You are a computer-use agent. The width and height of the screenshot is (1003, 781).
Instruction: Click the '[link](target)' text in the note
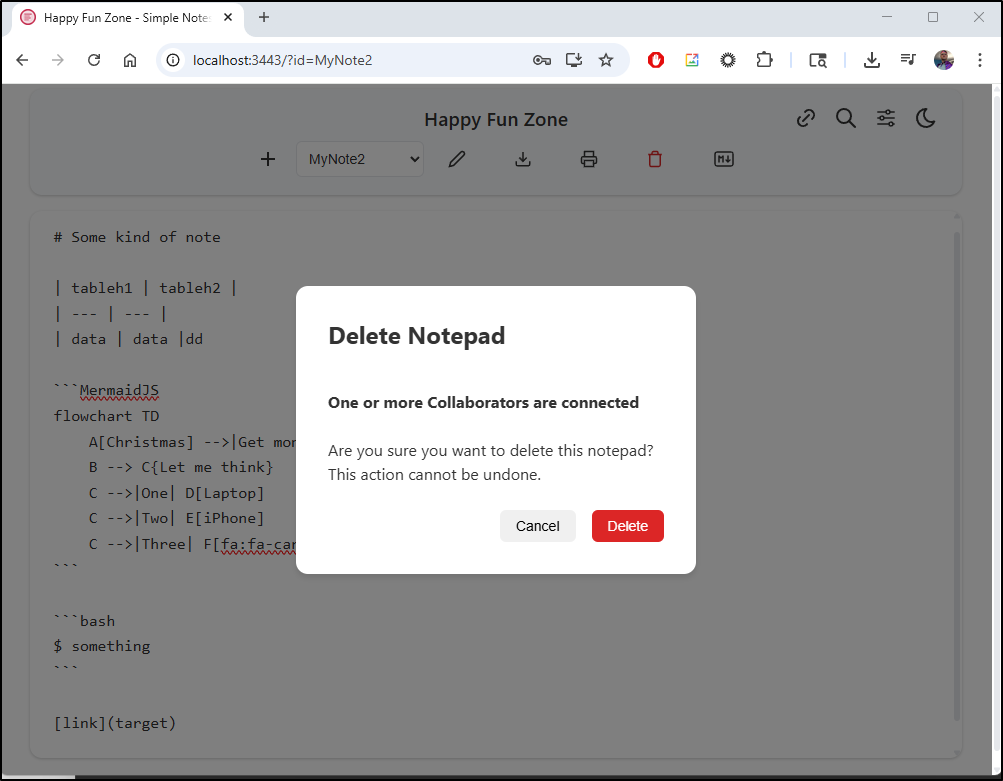pyautogui.click(x=115, y=723)
